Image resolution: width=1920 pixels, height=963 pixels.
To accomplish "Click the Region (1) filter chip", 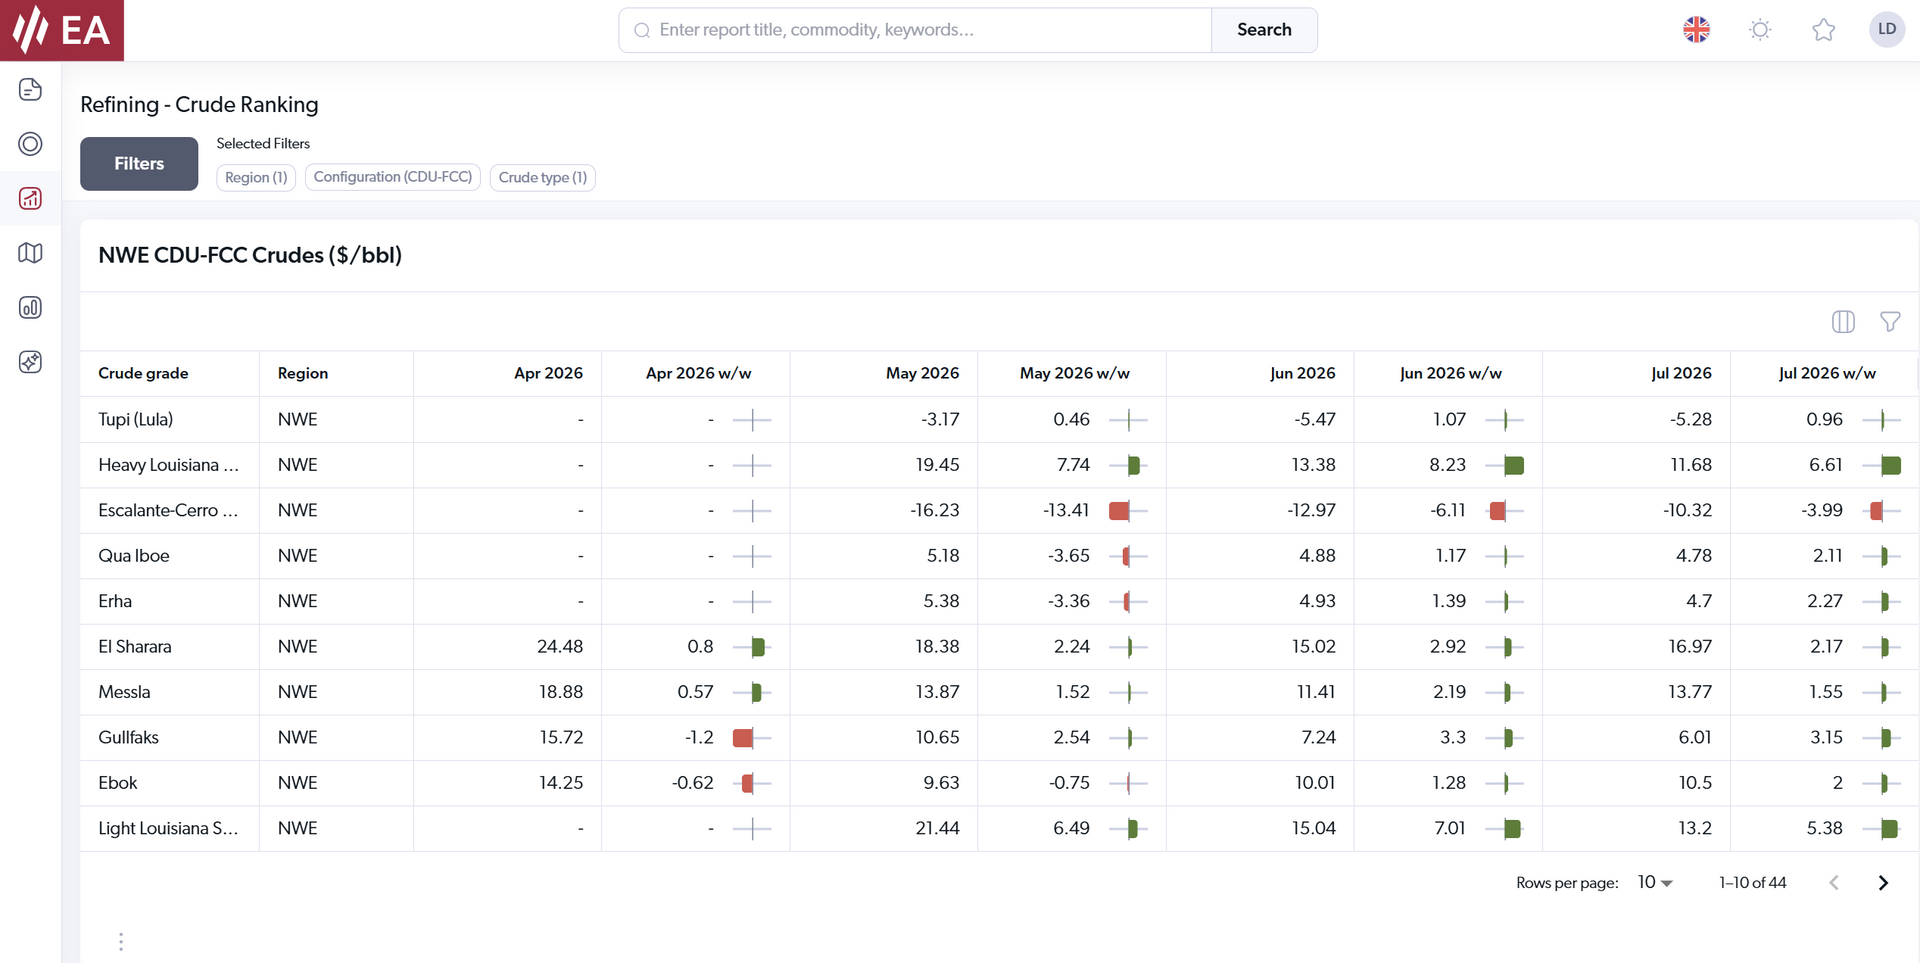I will (x=256, y=178).
